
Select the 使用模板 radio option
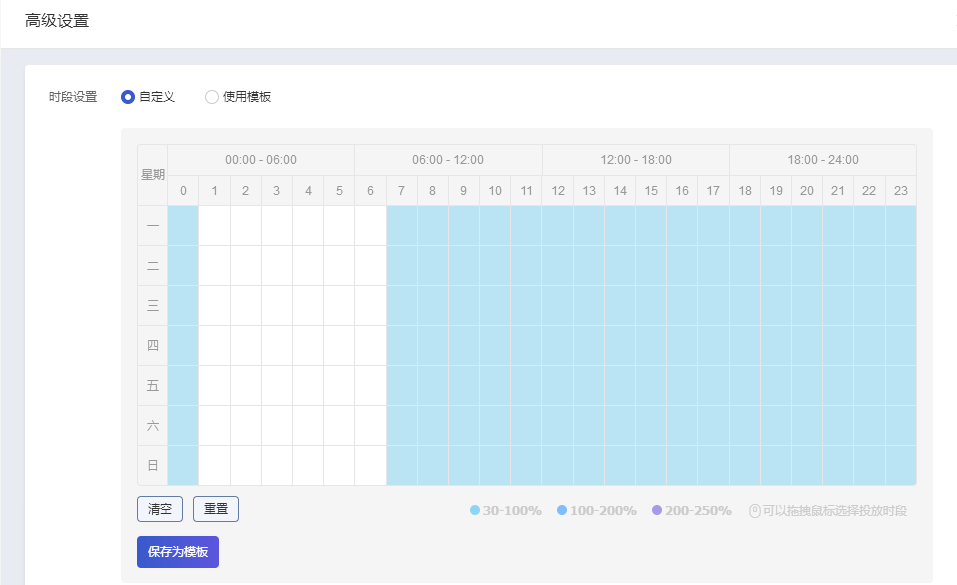(212, 97)
